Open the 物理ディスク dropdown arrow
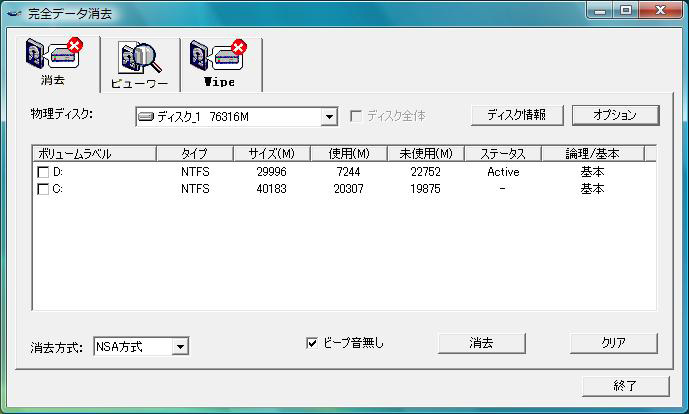The height and width of the screenshot is (414, 689). click(x=329, y=117)
